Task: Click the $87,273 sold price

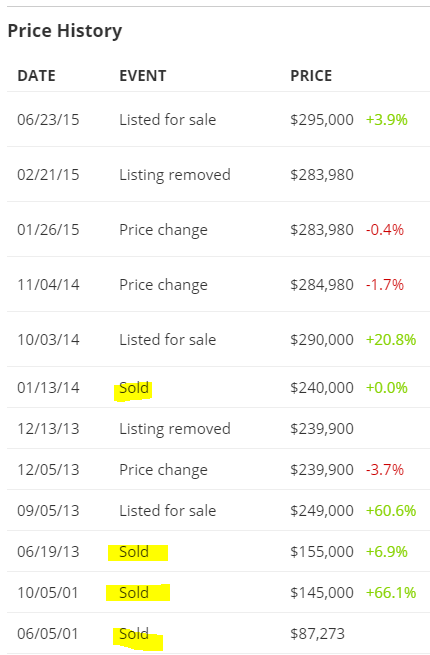Action: pos(317,634)
